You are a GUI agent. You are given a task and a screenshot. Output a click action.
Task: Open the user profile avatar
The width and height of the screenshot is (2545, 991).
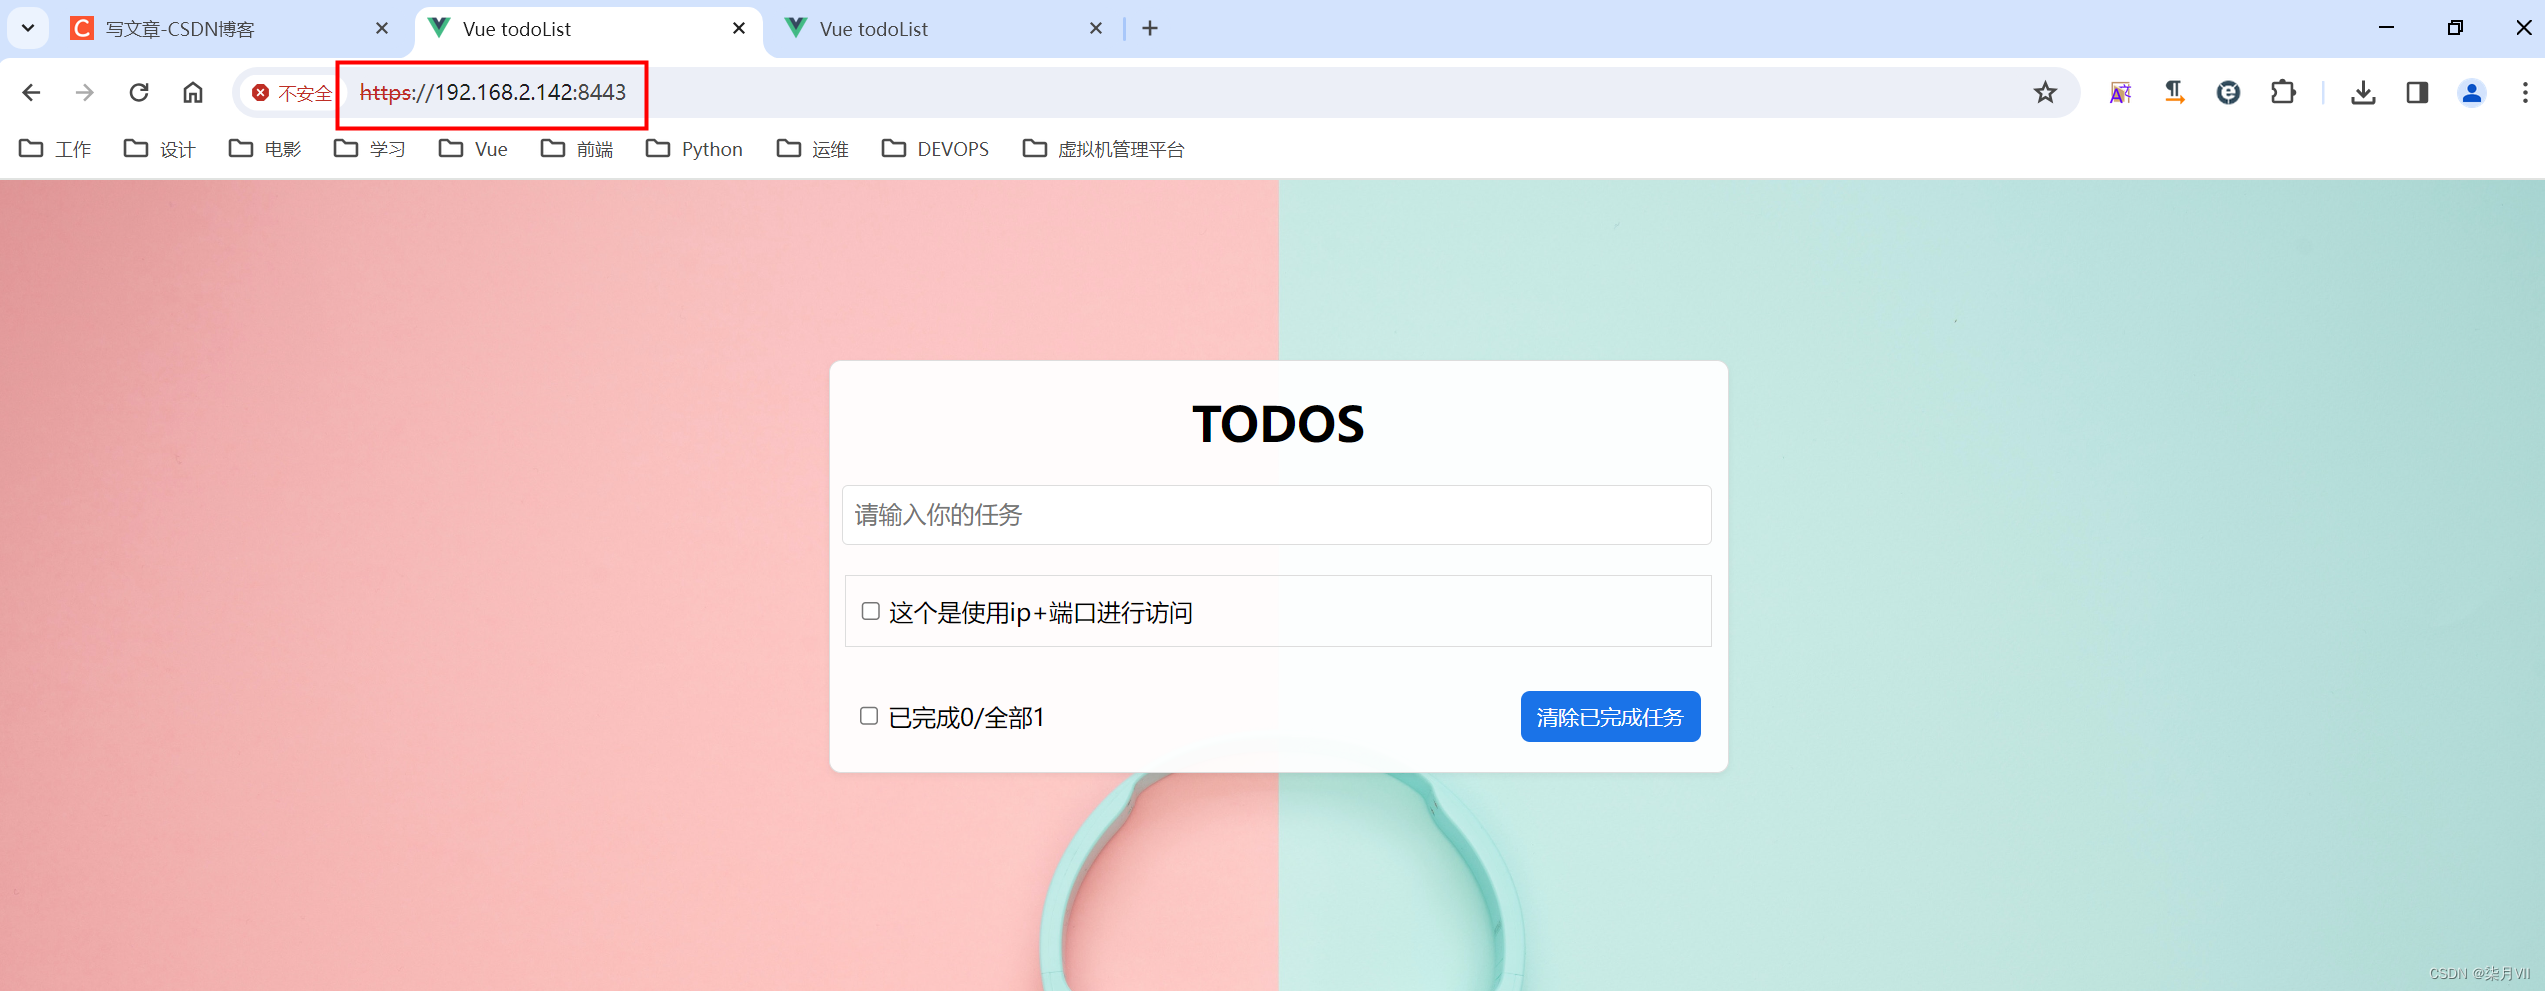(x=2471, y=93)
